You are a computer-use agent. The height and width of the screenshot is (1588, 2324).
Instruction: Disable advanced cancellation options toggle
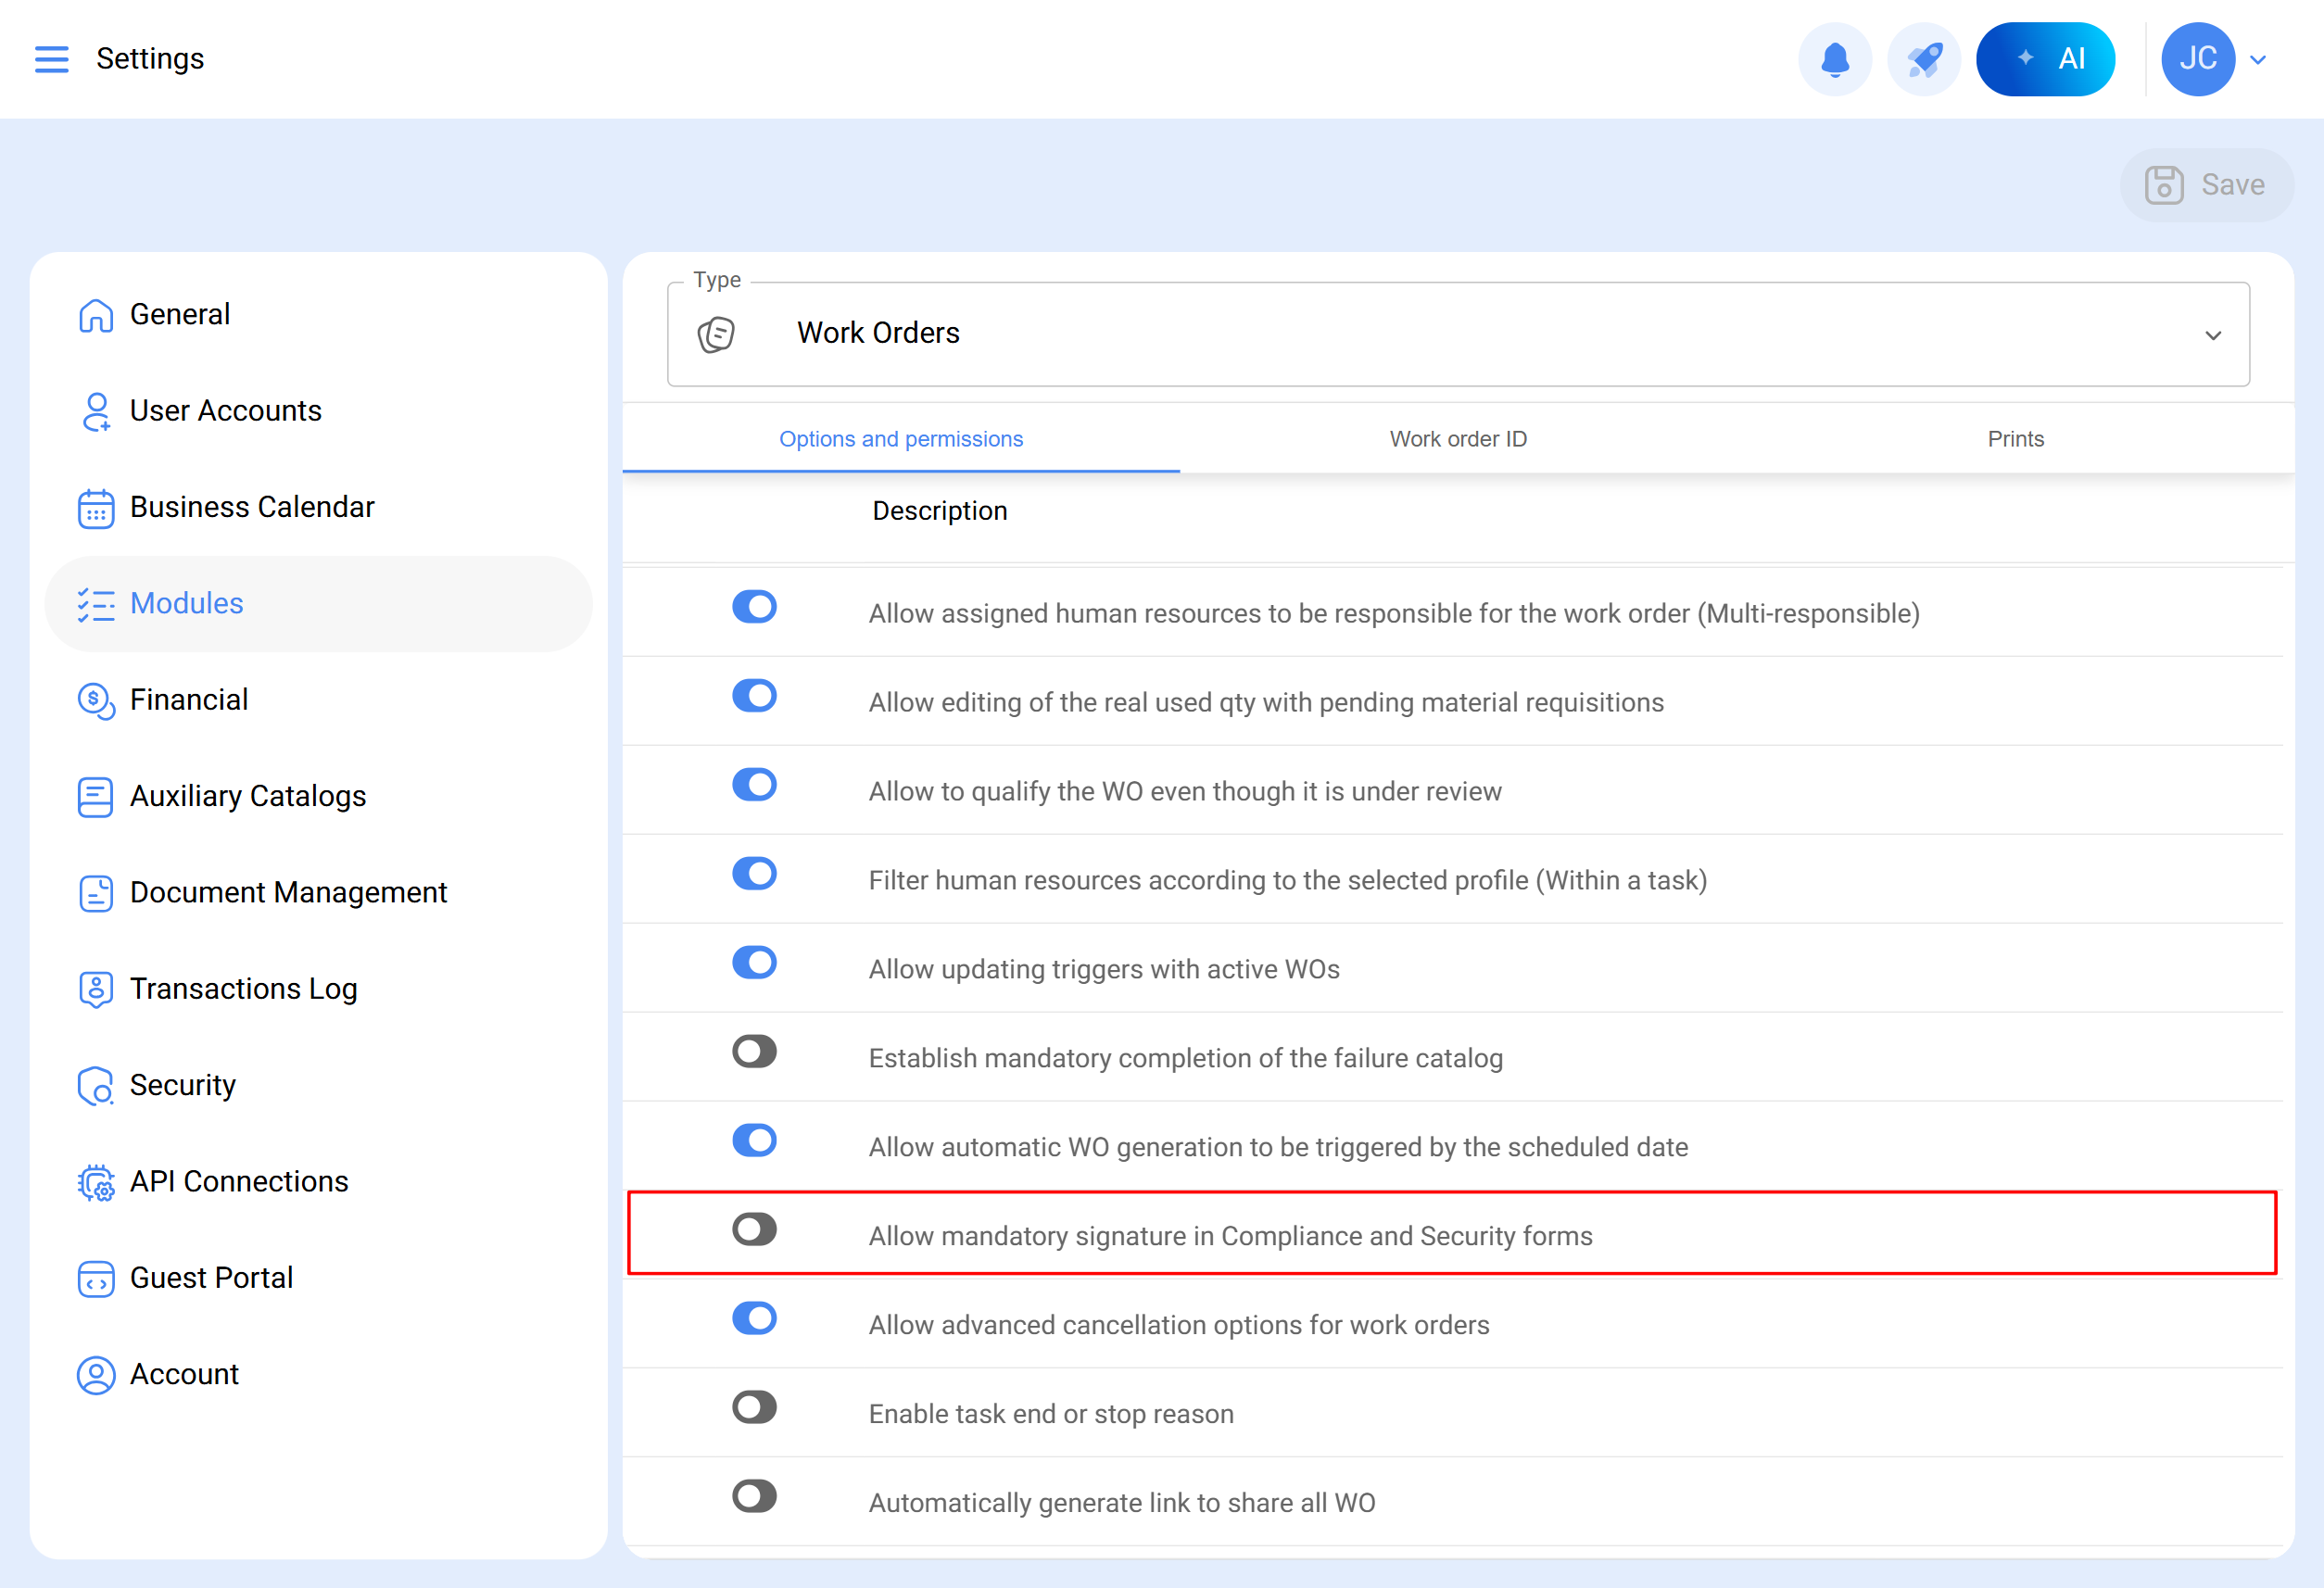pos(754,1318)
